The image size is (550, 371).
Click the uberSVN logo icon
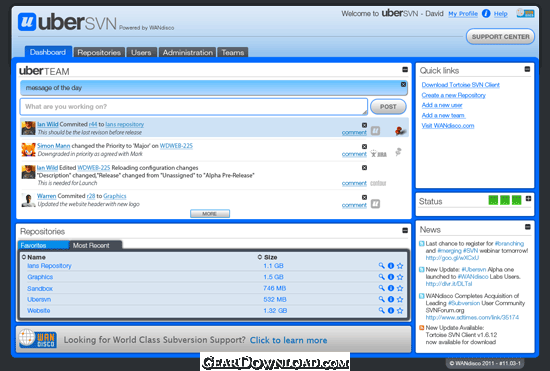(x=27, y=21)
